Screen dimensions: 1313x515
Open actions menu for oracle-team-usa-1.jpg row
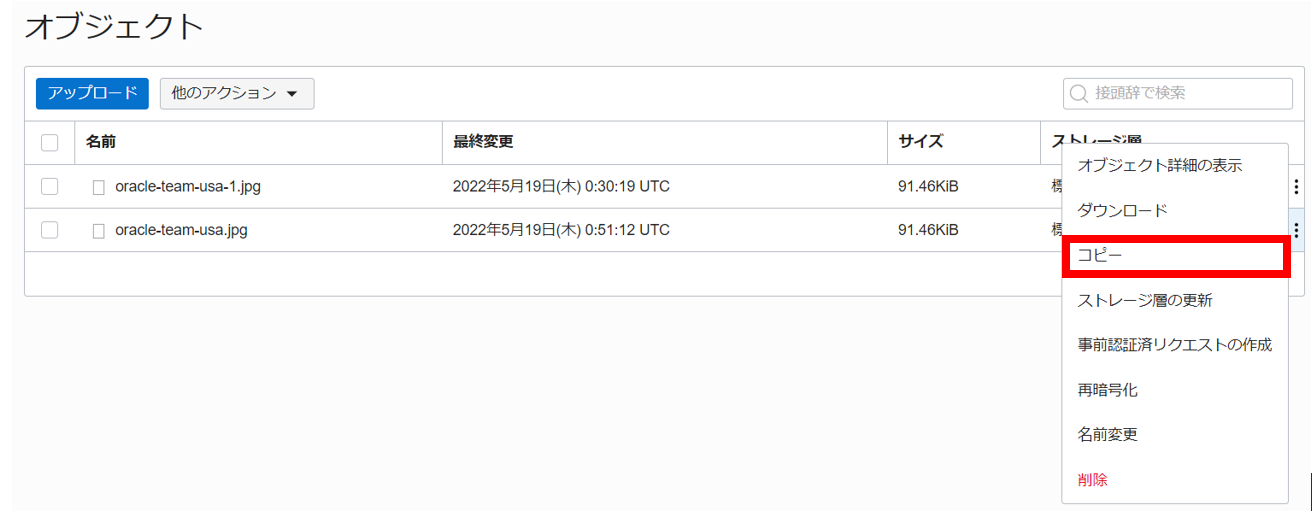point(1296,186)
